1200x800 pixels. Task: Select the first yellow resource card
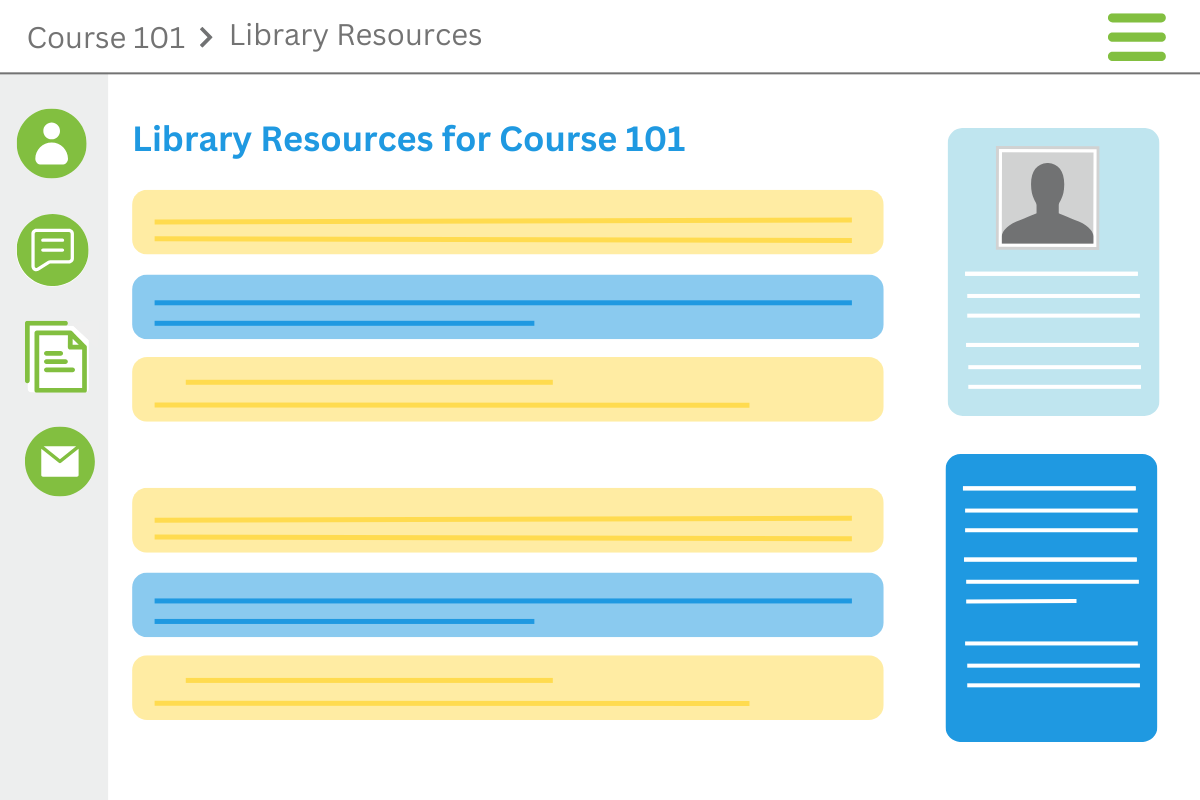pos(507,222)
